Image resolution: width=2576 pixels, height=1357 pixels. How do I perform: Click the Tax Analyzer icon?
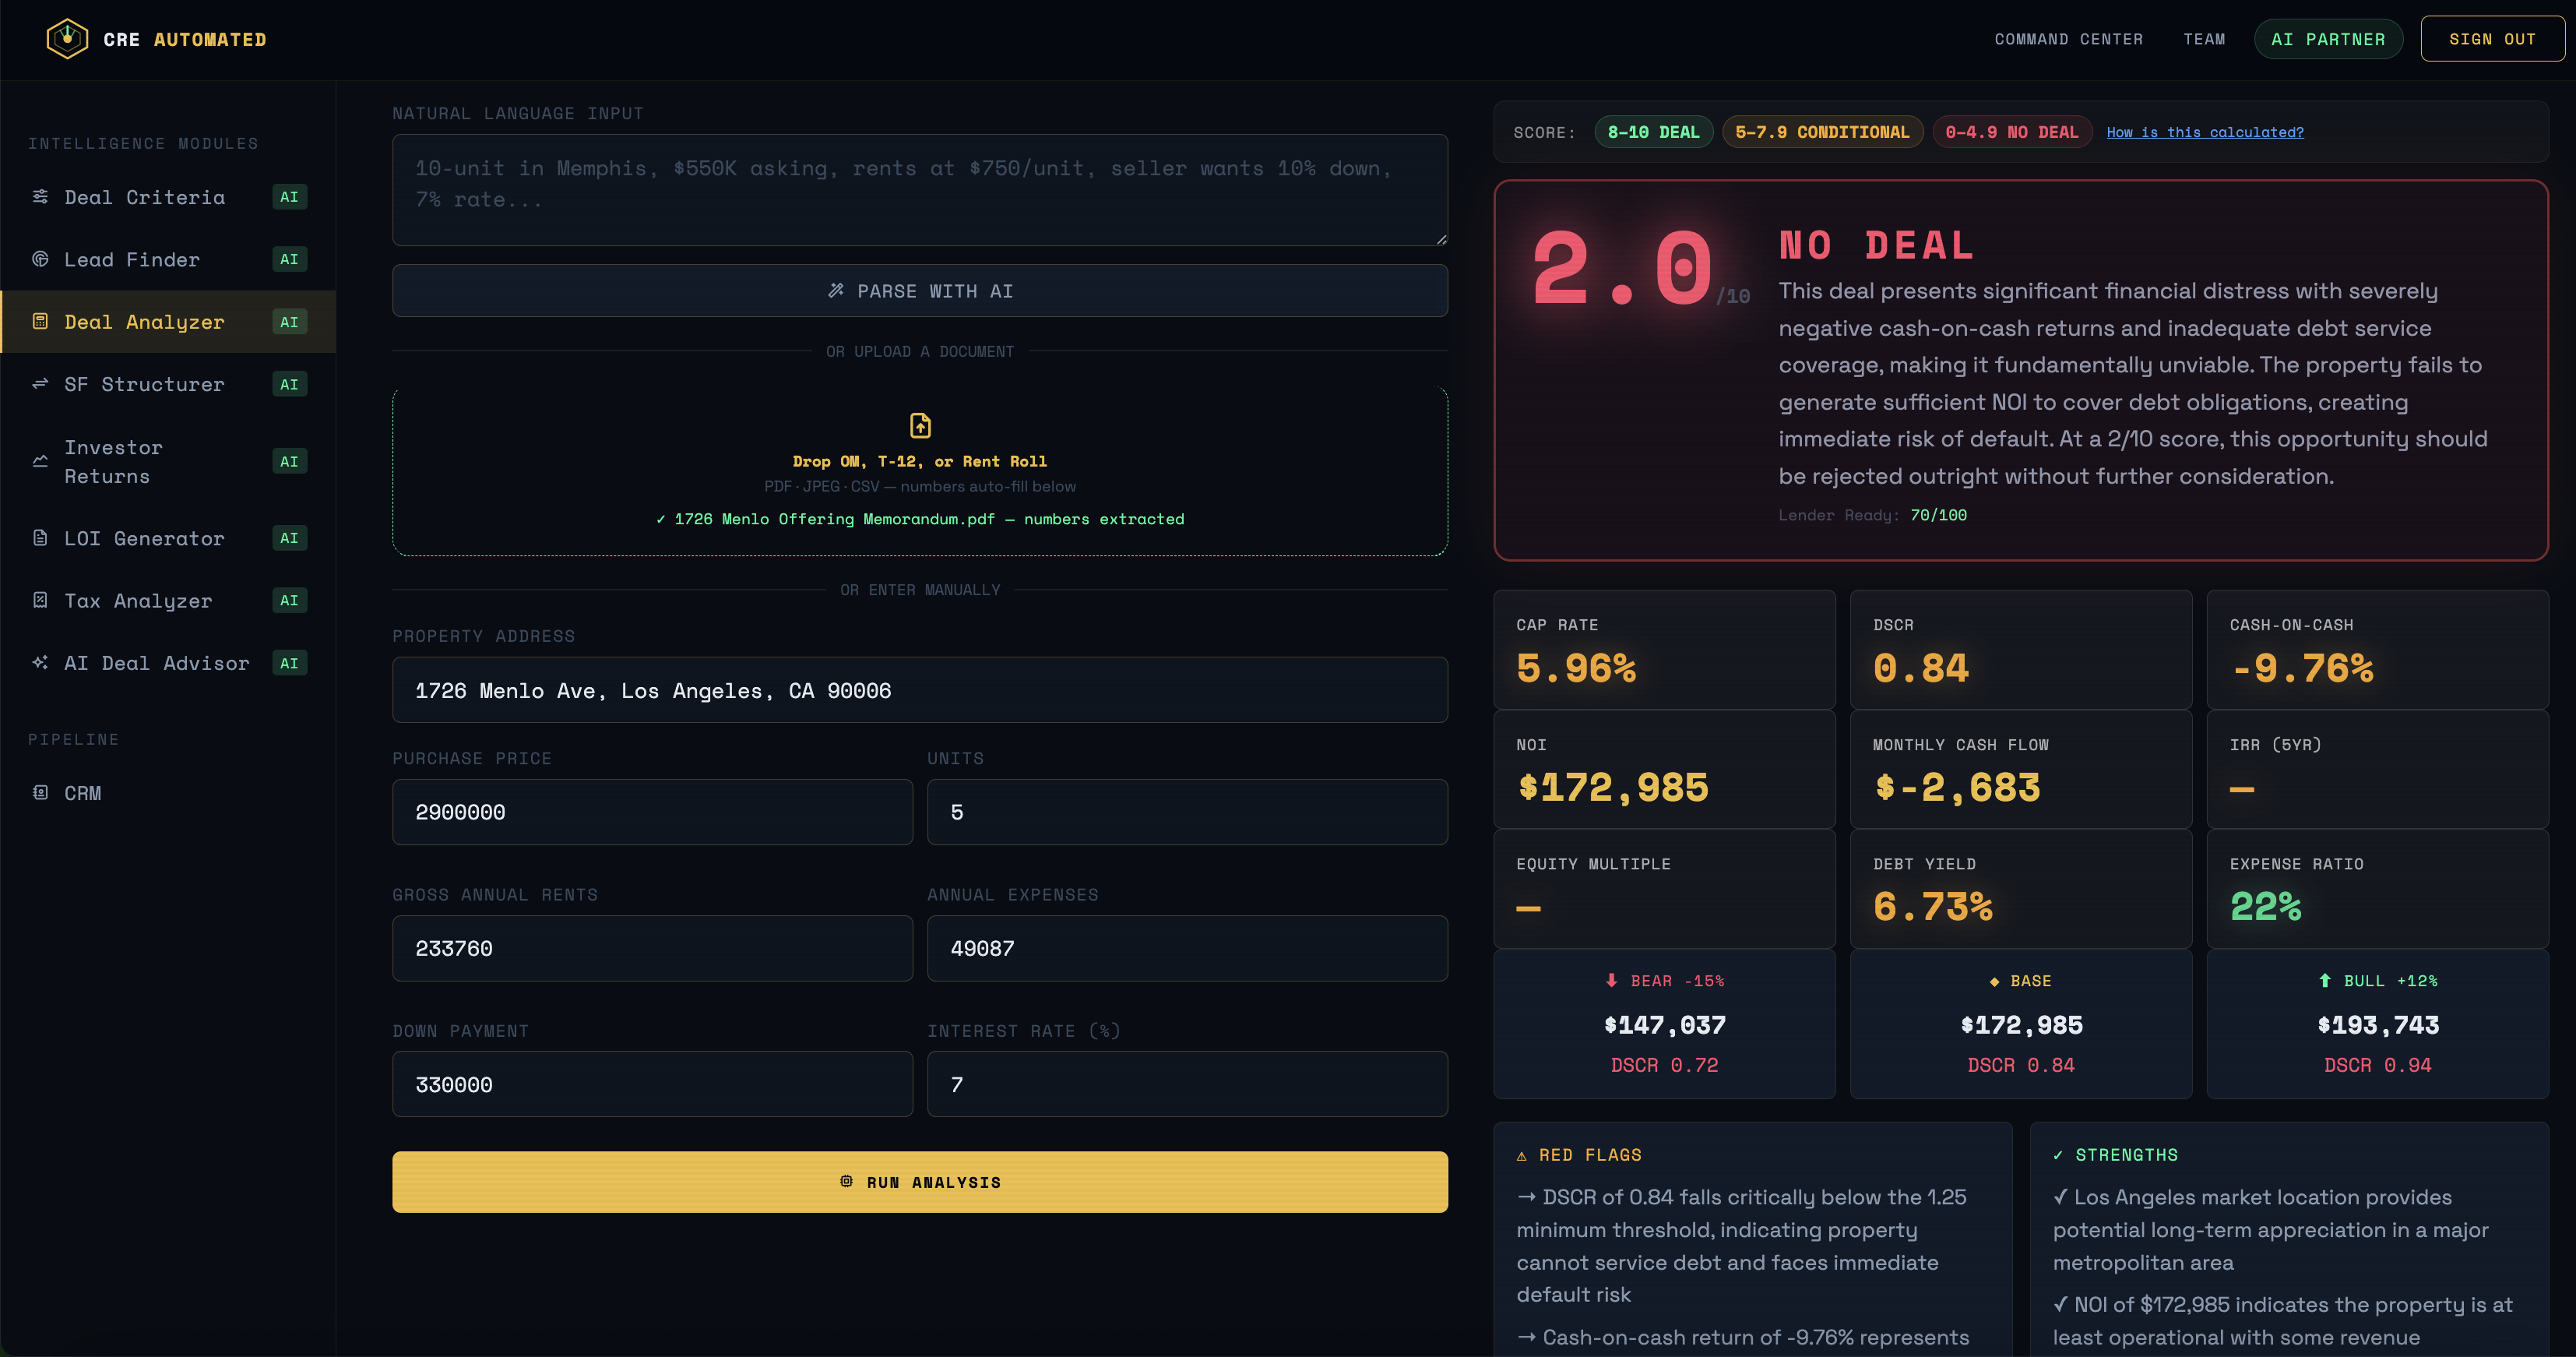(40, 600)
